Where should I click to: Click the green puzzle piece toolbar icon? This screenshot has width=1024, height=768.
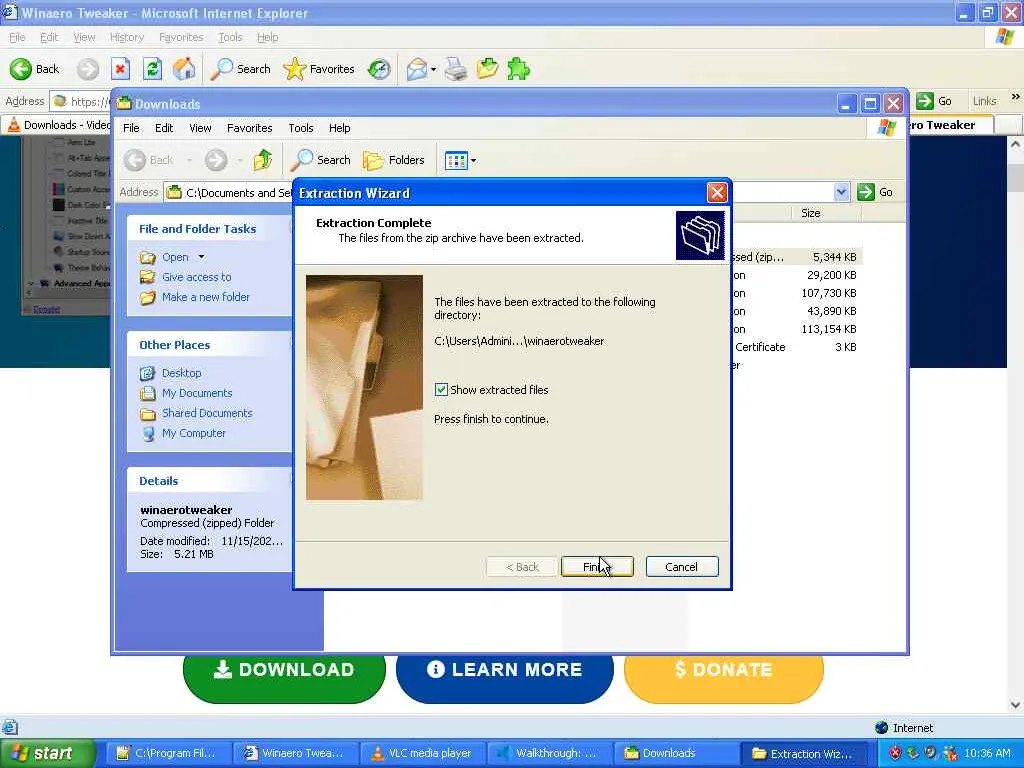(x=519, y=69)
